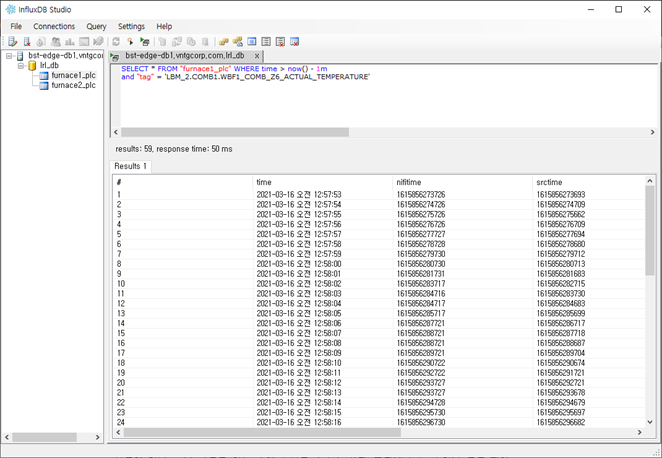Screen dimensions: 662x458
Task: Click the blue window toolbar icon
Action: [x=252, y=41]
